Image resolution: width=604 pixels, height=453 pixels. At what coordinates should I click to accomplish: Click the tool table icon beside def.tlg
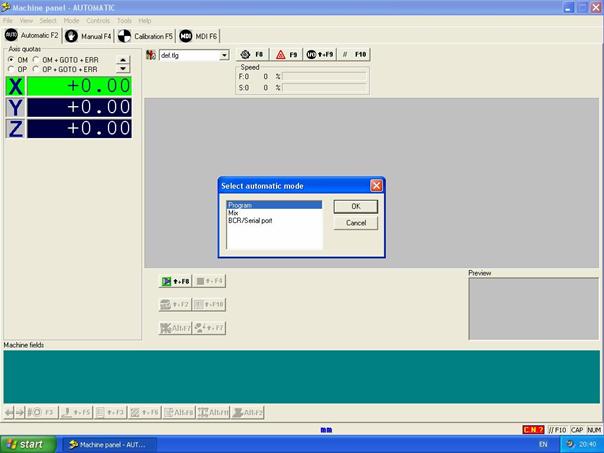(151, 55)
